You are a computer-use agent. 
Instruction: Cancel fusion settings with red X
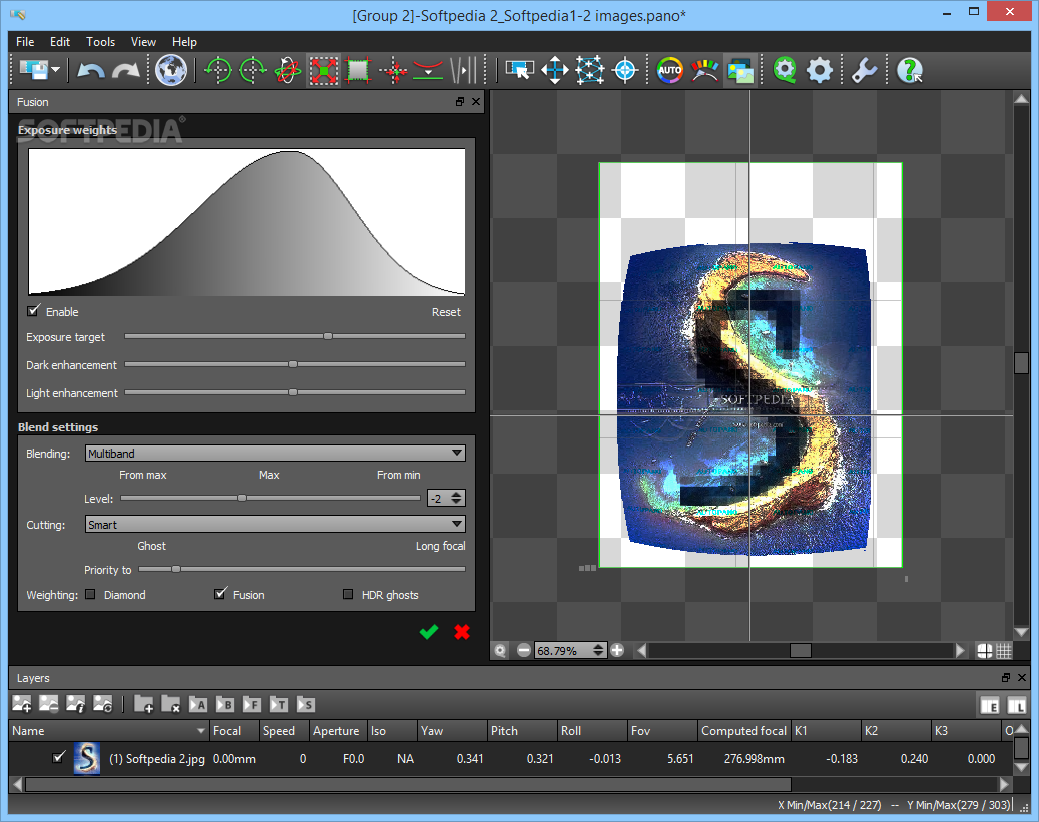point(462,632)
